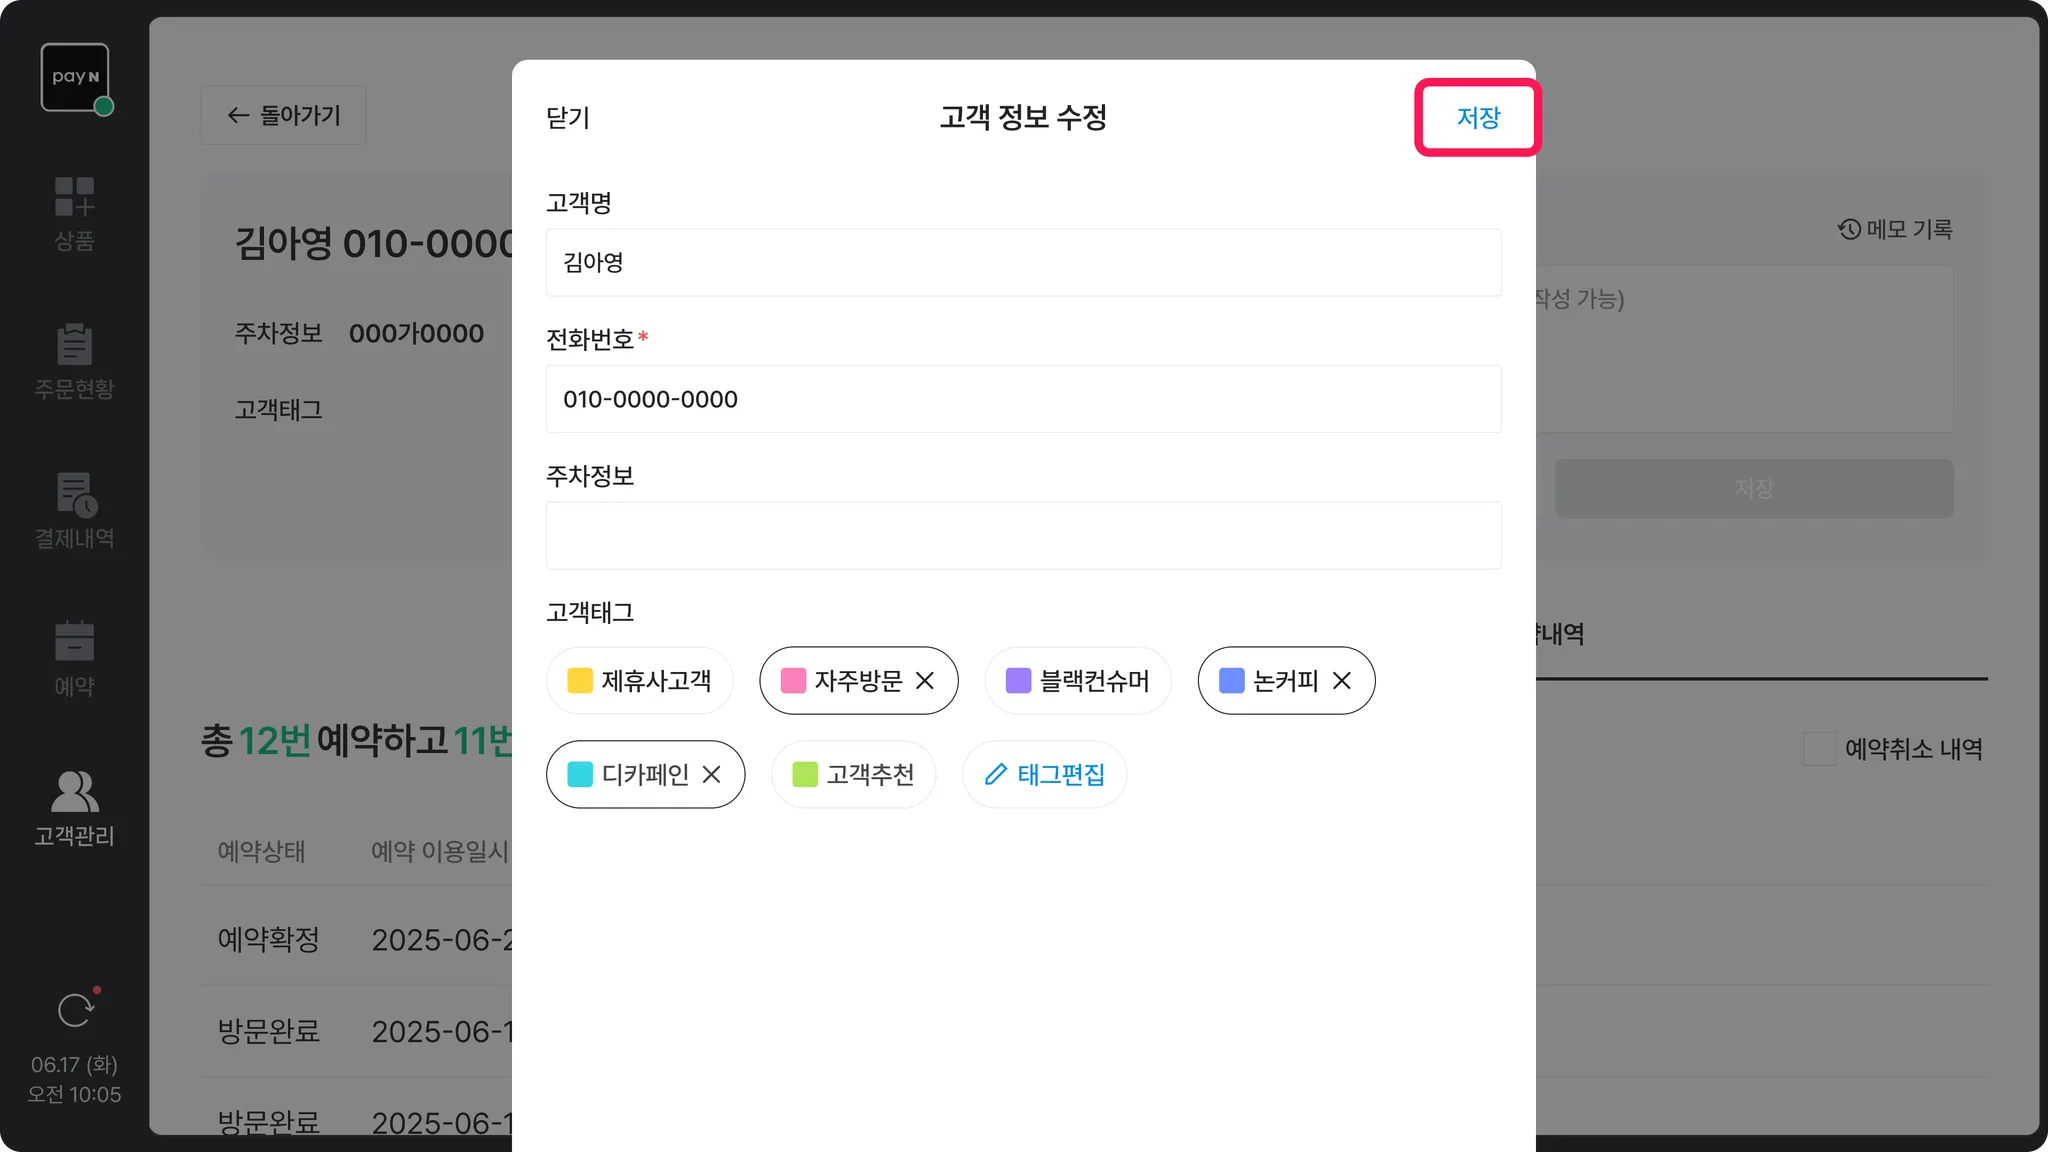Go to 예약 calendar icon
This screenshot has width=2048, height=1152.
click(74, 642)
